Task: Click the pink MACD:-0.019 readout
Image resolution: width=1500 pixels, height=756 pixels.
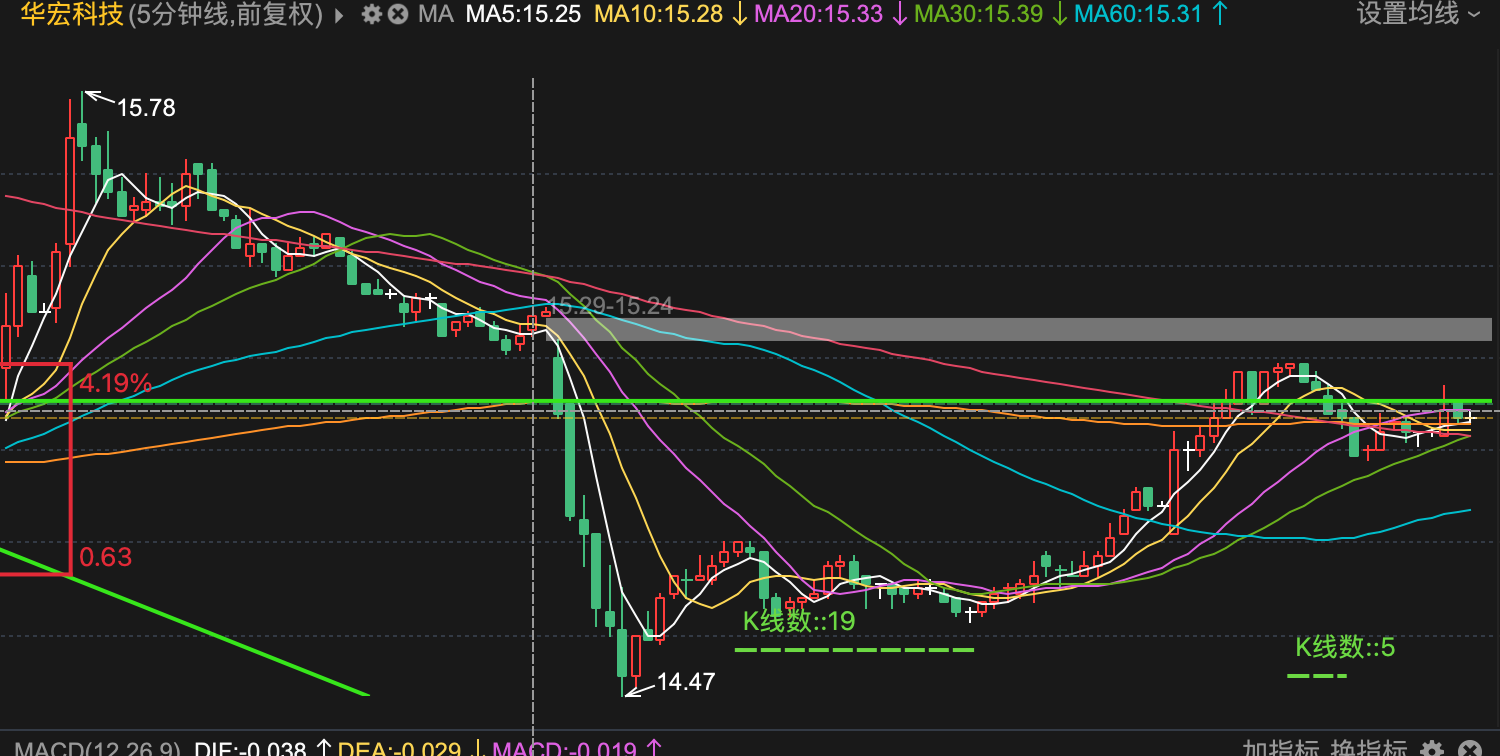Action: (562, 749)
